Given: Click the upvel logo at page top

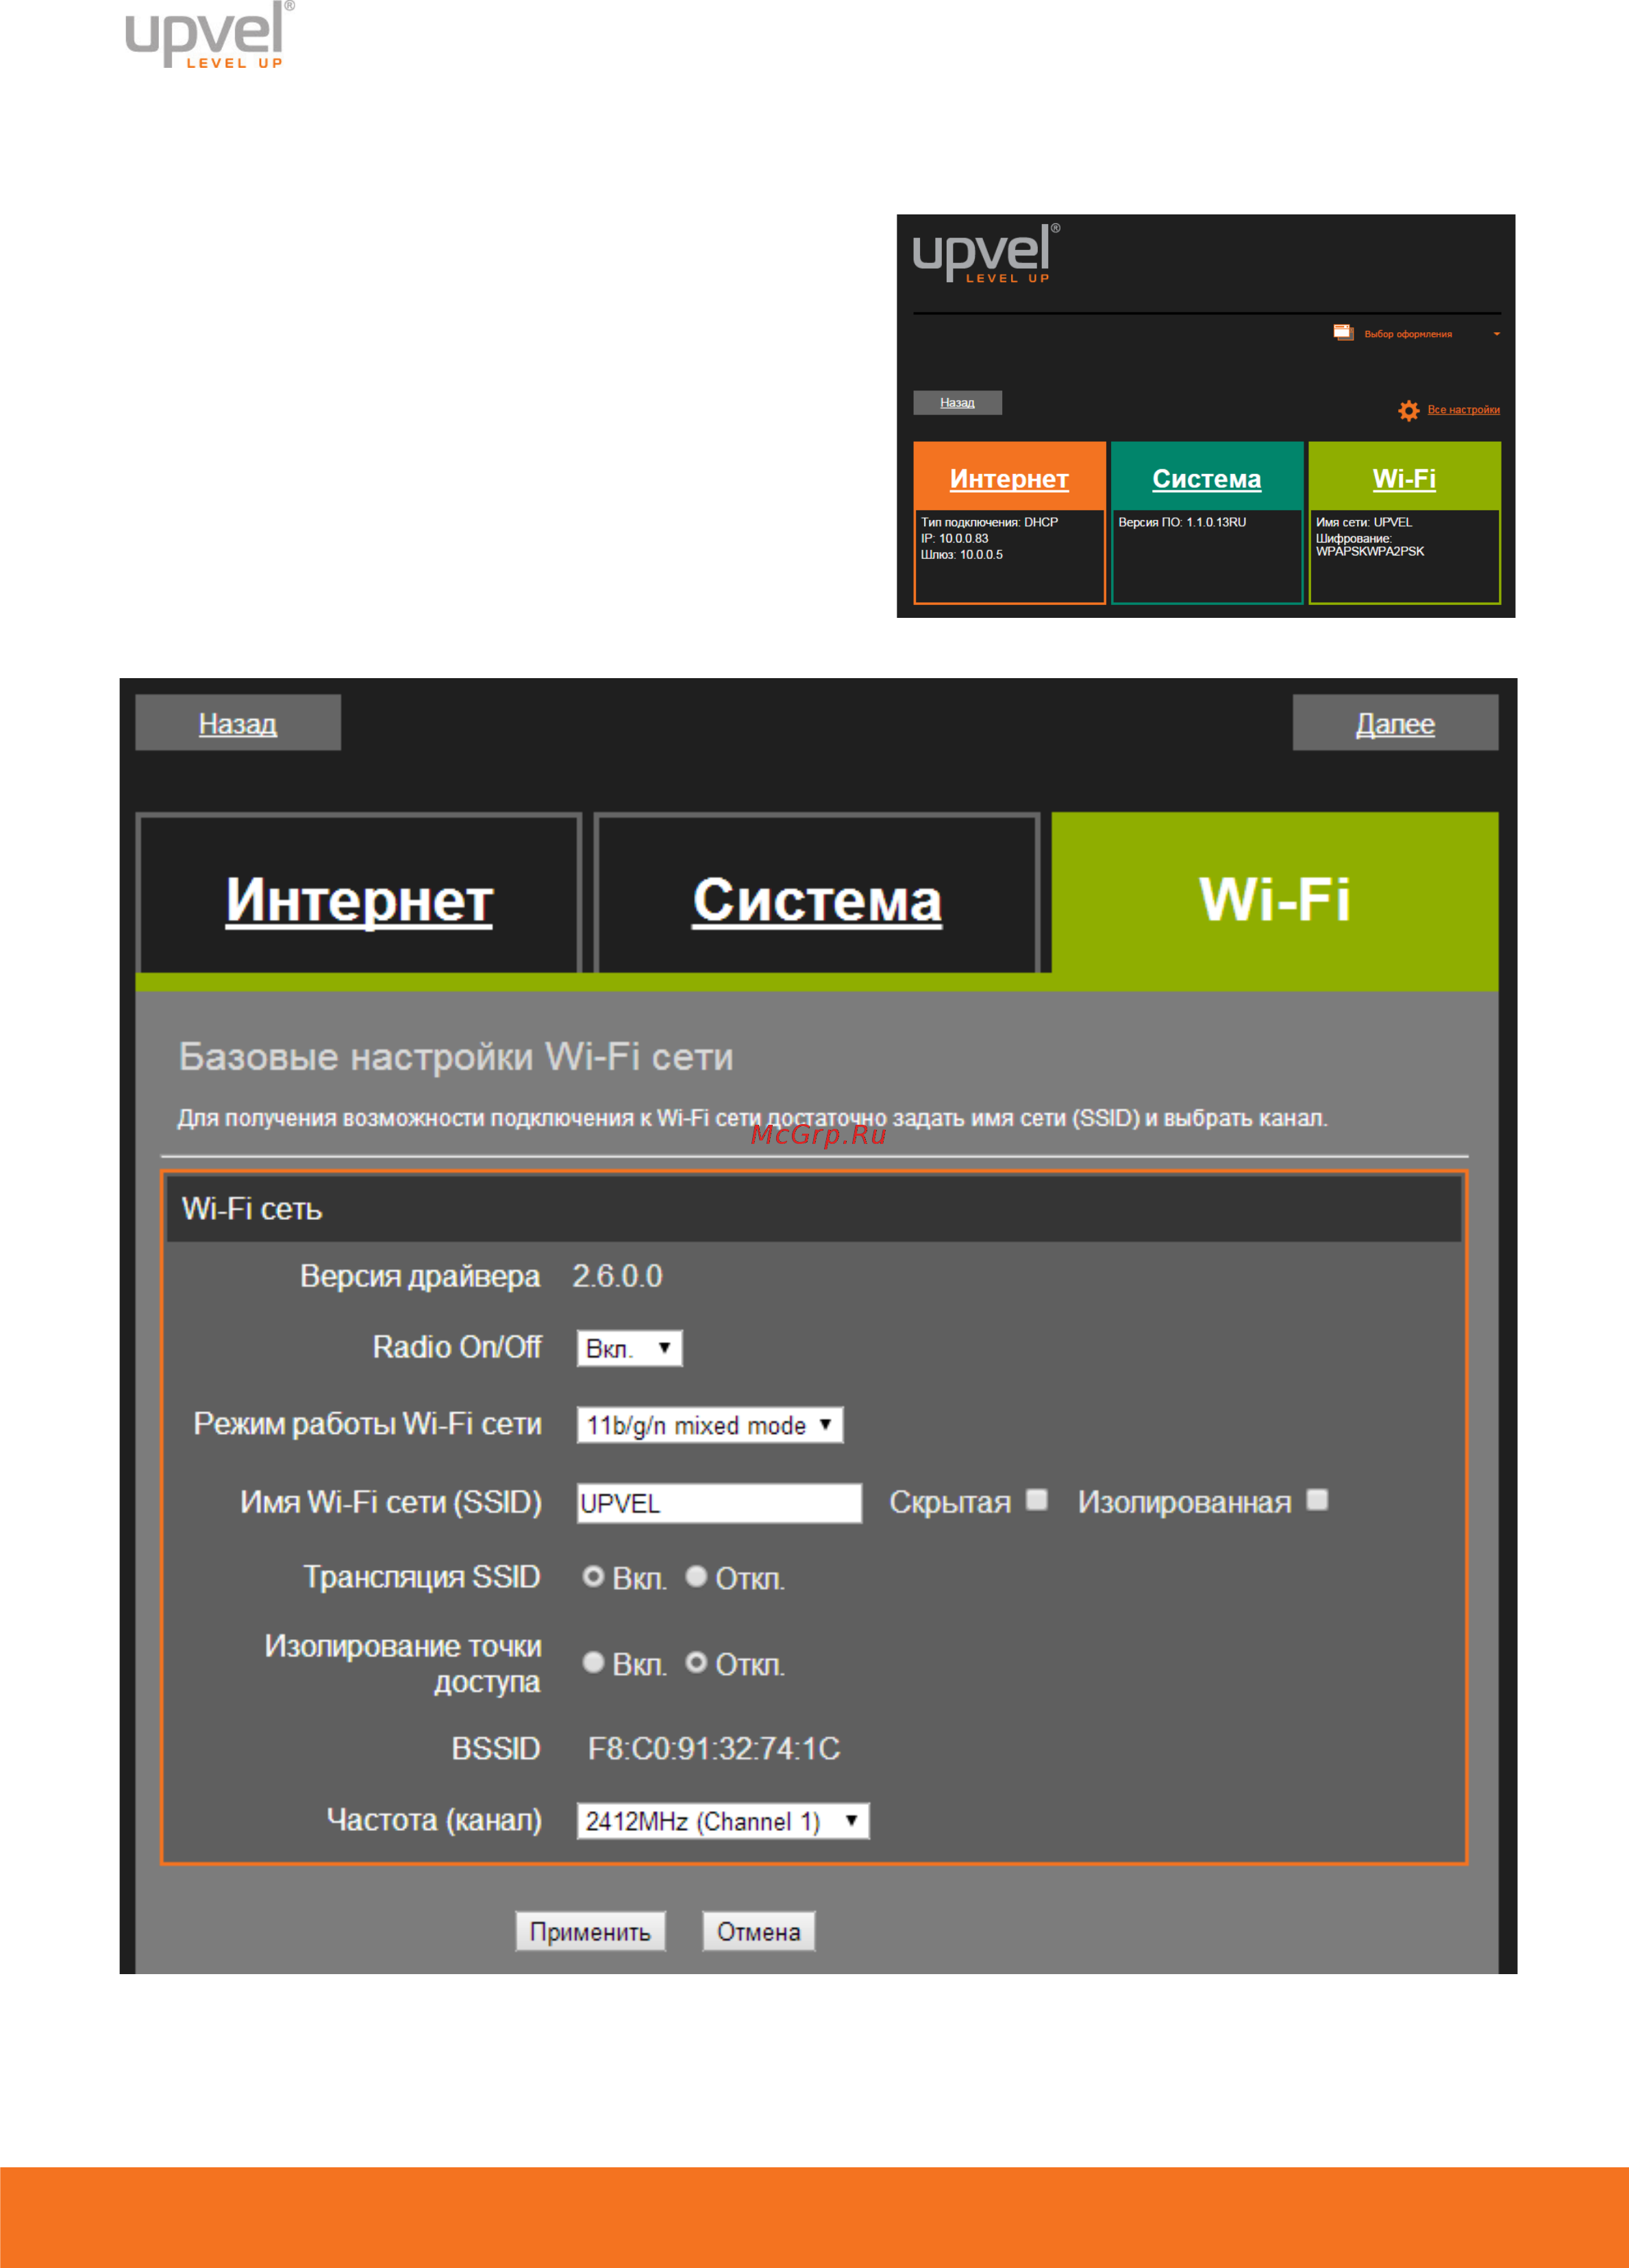Looking at the screenshot, I should [x=210, y=35].
